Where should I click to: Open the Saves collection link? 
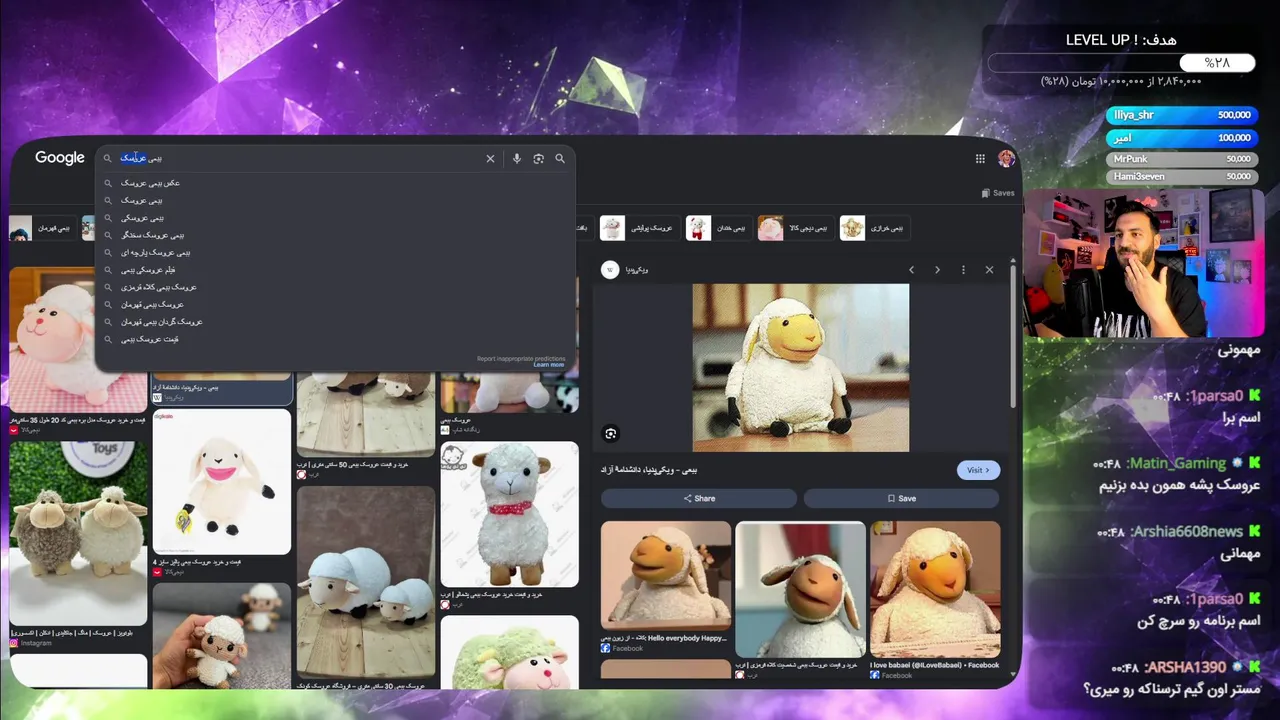click(x=998, y=193)
